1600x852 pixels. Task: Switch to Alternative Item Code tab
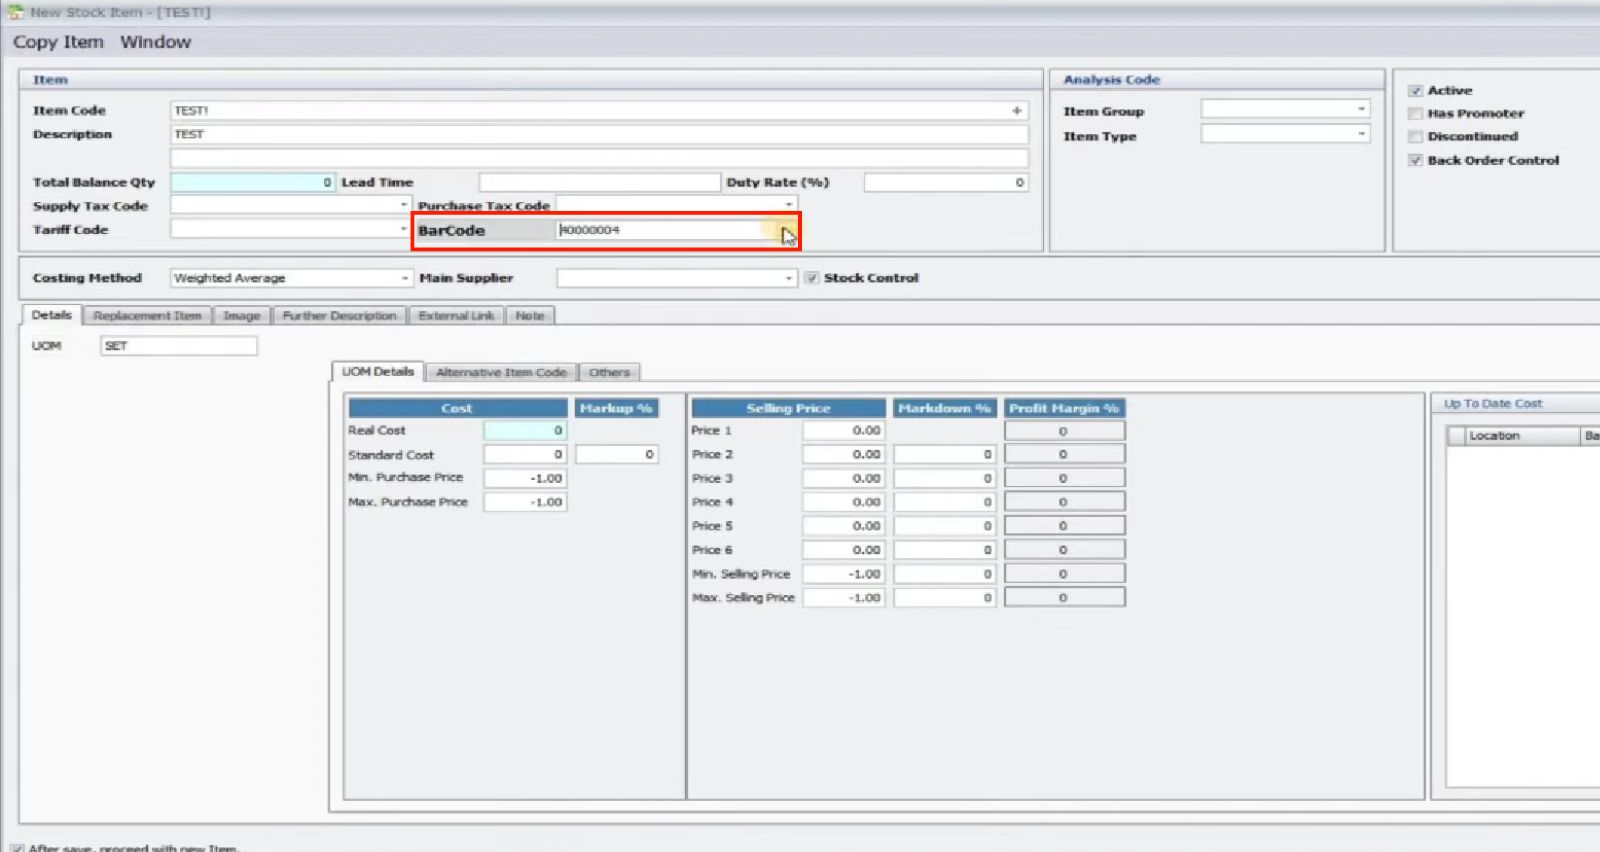tap(501, 373)
